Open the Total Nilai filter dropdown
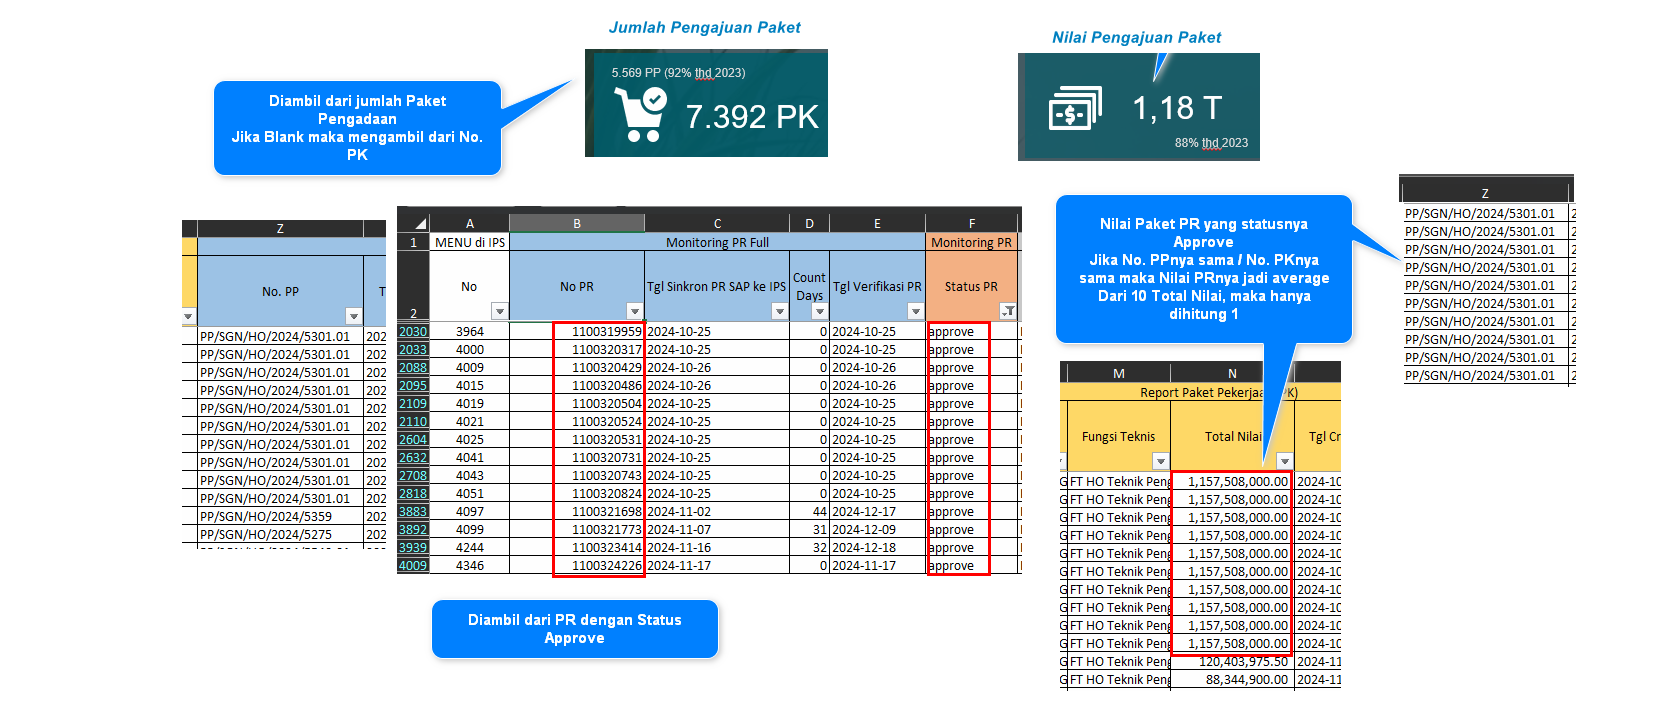The width and height of the screenshot is (1670, 719). pyautogui.click(x=1284, y=461)
